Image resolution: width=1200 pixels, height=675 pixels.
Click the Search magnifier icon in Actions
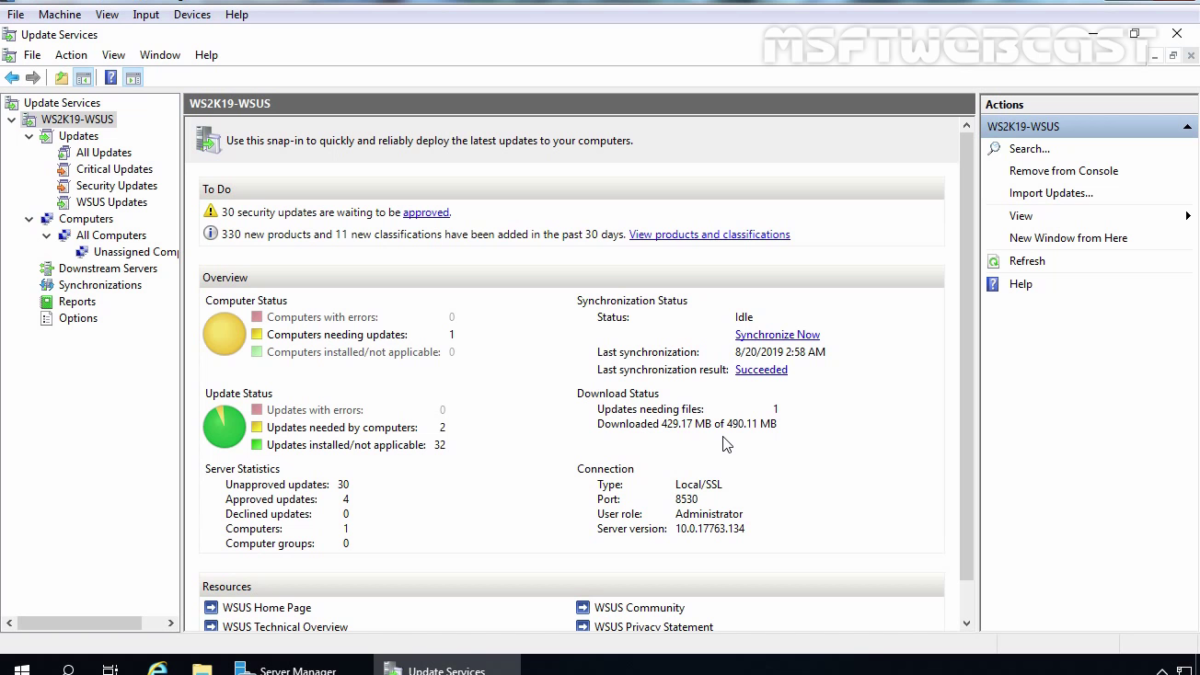click(x=994, y=148)
